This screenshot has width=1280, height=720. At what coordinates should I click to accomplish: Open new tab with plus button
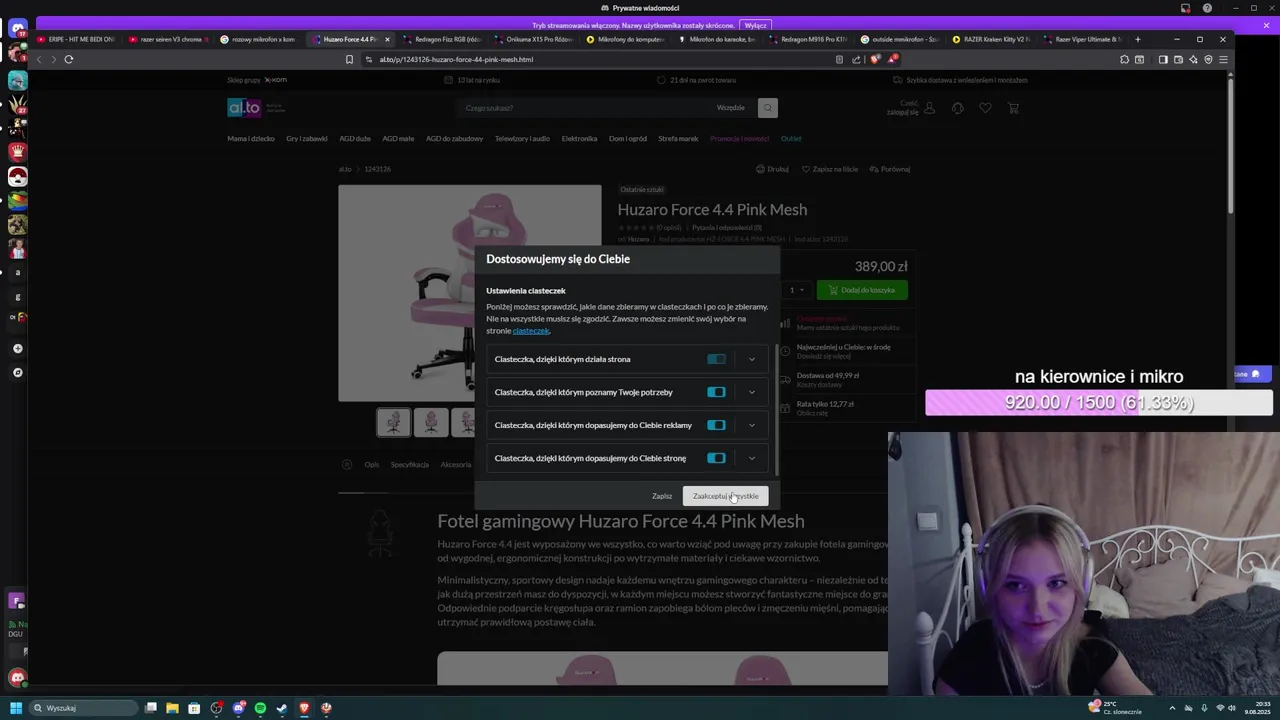point(1137,39)
